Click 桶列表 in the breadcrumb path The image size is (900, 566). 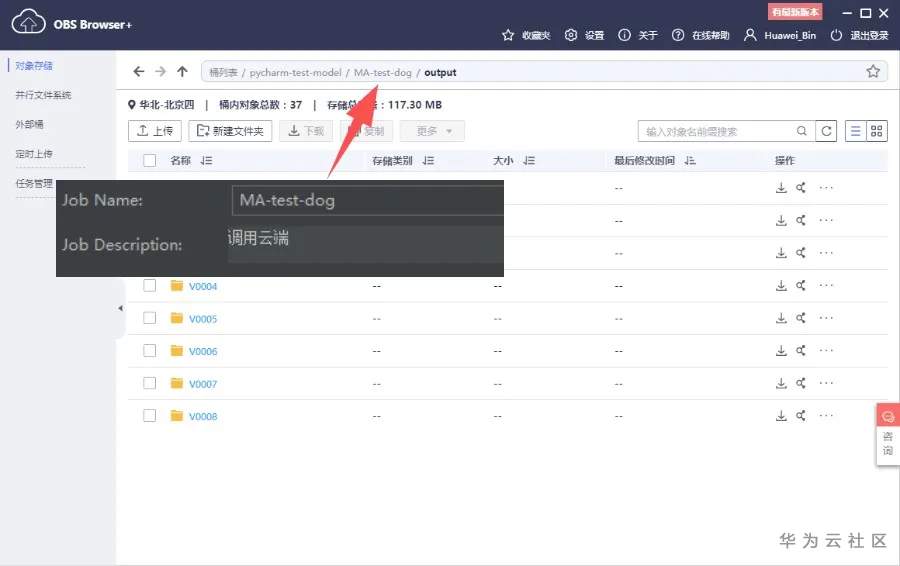[x=223, y=72]
